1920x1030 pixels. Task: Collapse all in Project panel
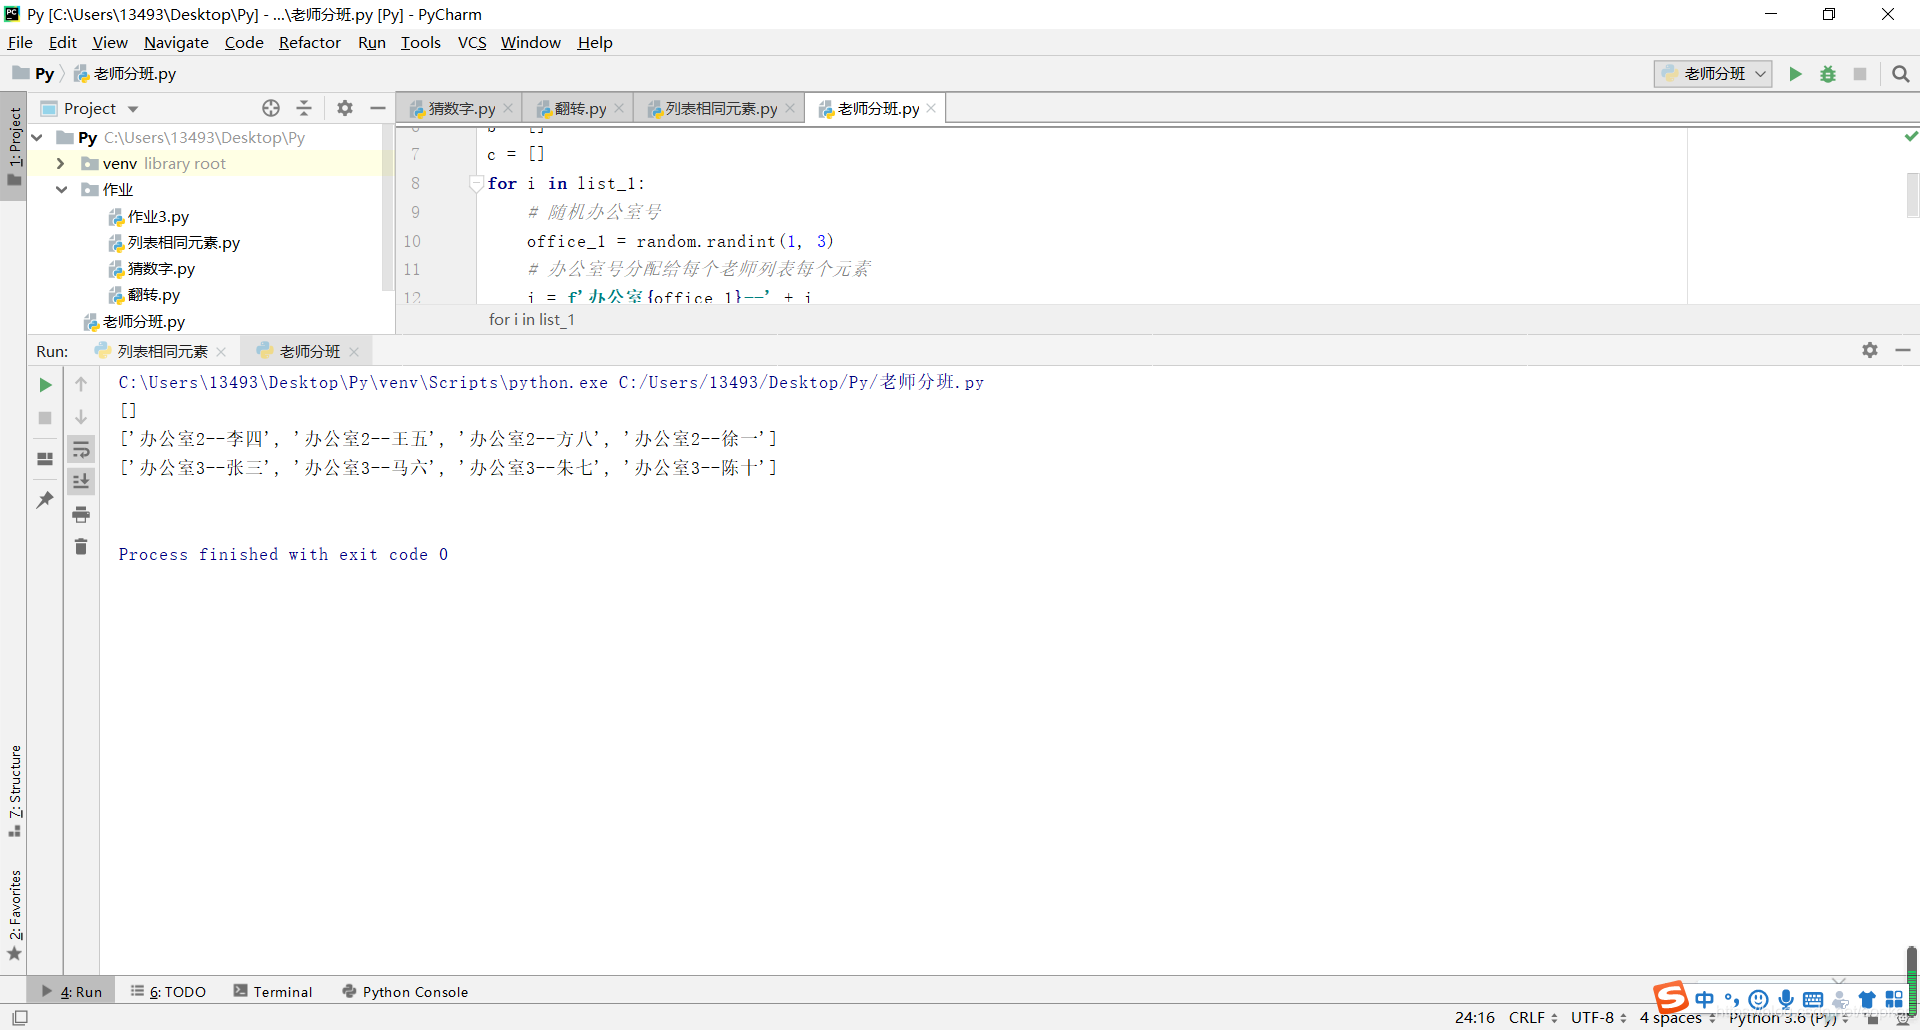coord(304,108)
